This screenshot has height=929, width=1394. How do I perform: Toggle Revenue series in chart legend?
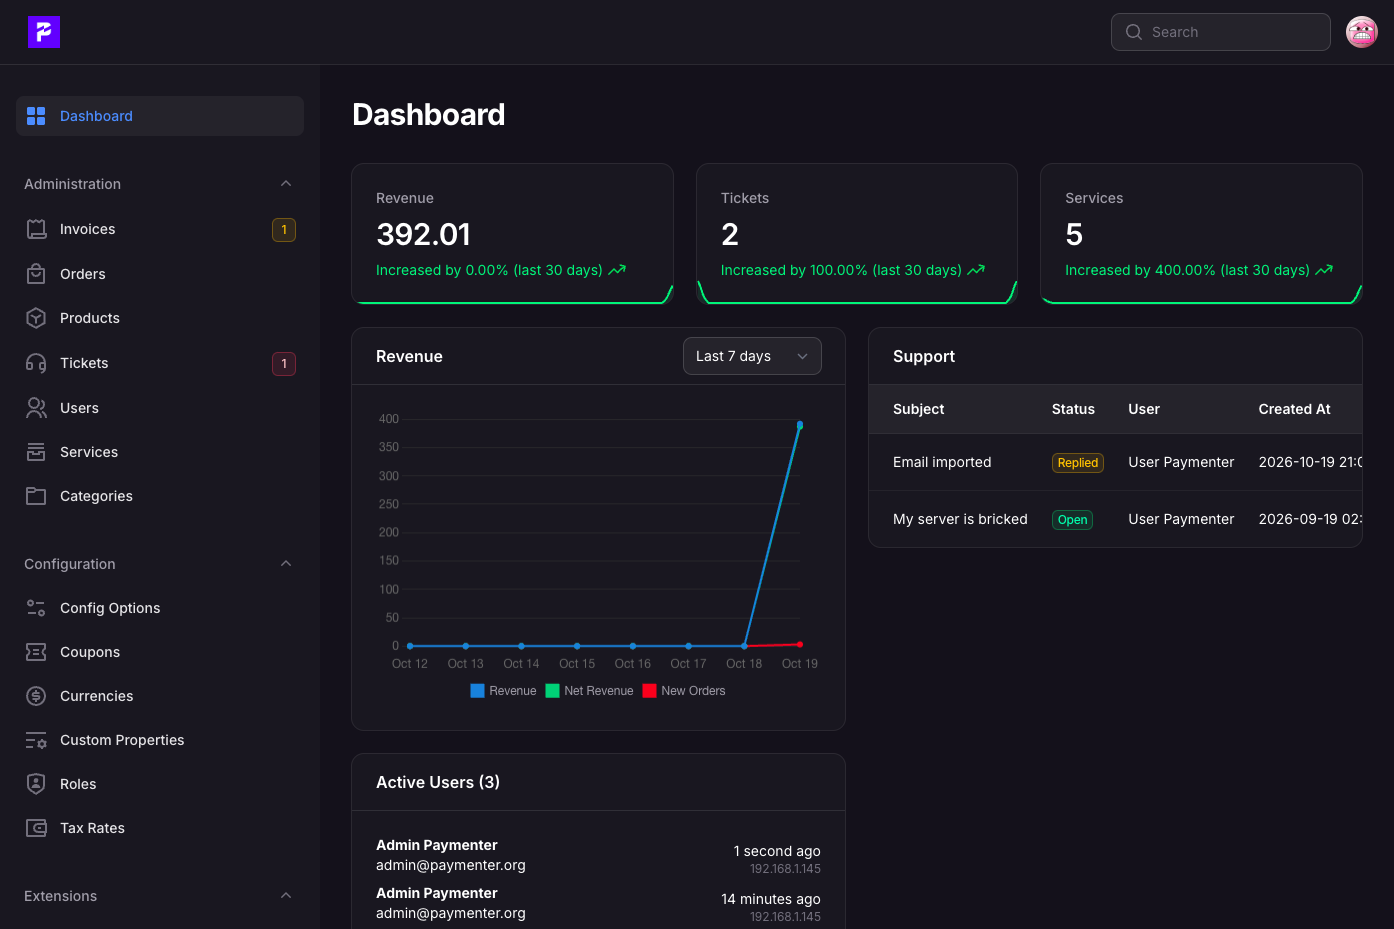tap(503, 691)
